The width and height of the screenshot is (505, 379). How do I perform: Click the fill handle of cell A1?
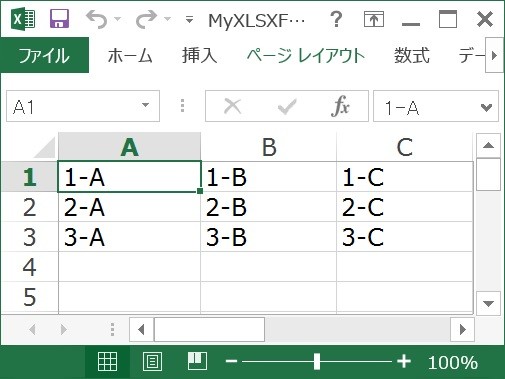point(200,191)
